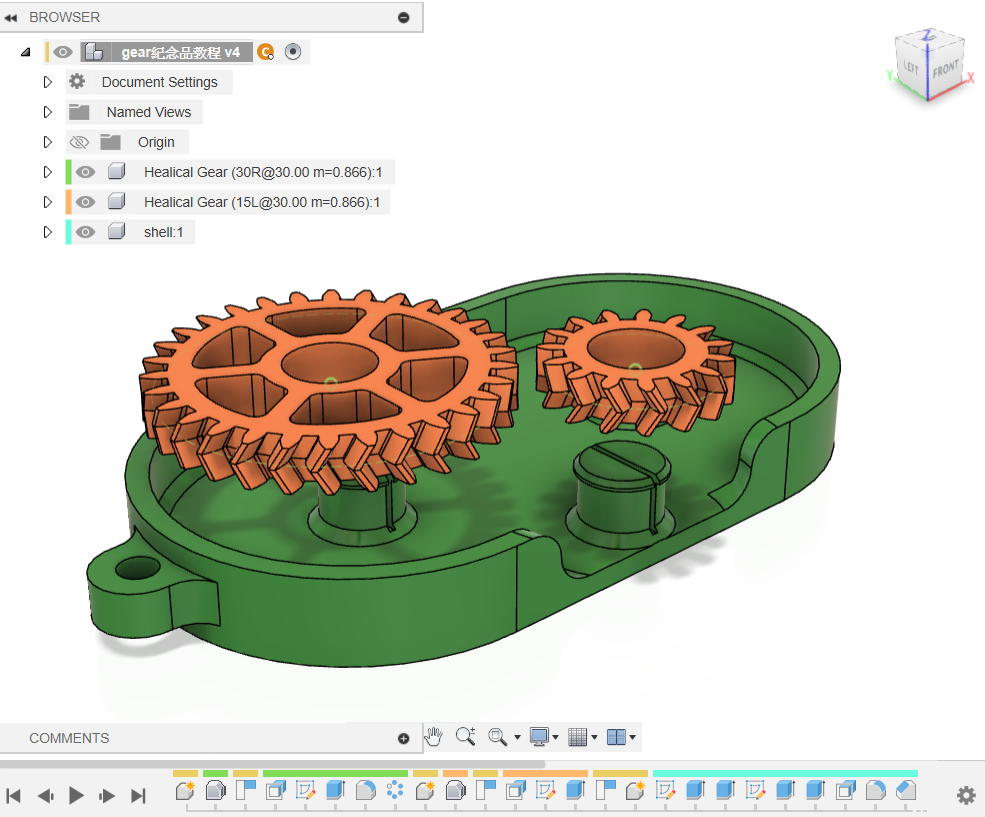Viewport: 985px width, 817px height.
Task: Open the Grid and Snaps settings icon
Action: (x=576, y=737)
